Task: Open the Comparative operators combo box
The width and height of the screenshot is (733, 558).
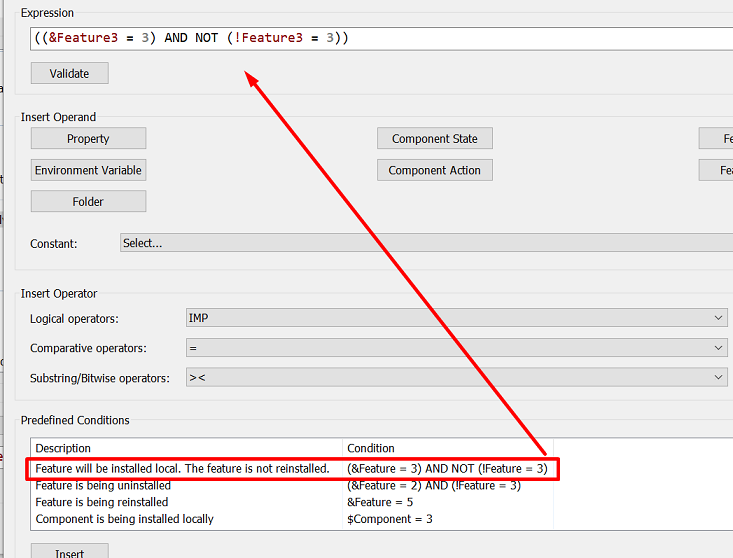Action: (x=456, y=348)
